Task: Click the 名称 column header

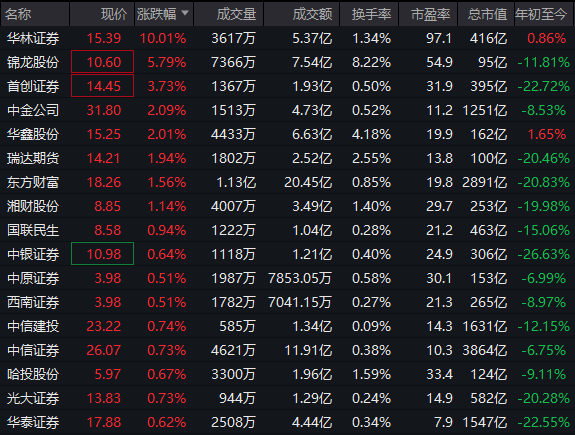Action: pos(34,14)
